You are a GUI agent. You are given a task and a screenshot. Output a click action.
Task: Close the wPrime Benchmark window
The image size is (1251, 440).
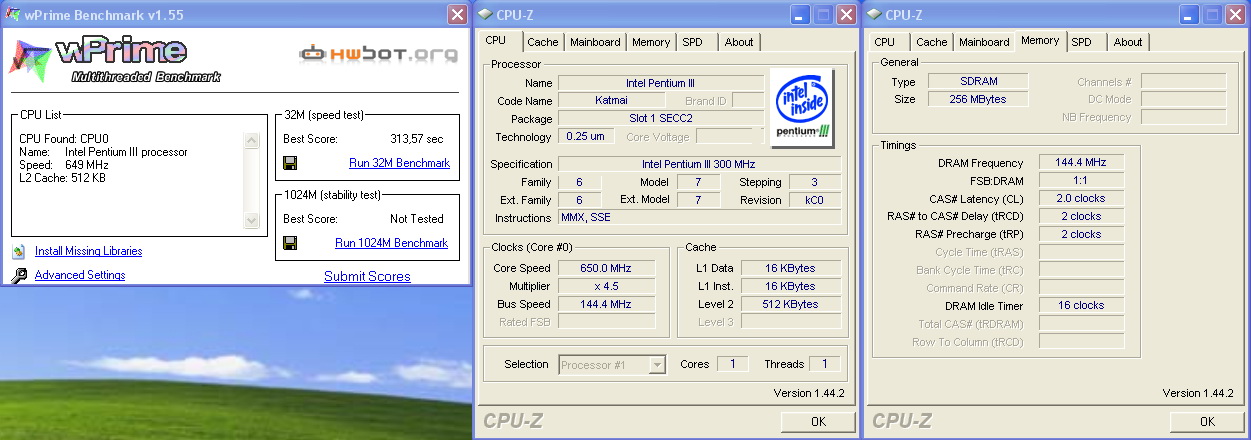tap(457, 14)
